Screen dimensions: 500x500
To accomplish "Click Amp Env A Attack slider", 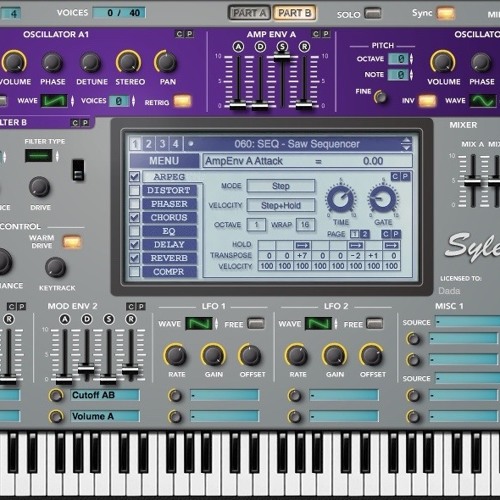I will (238, 105).
